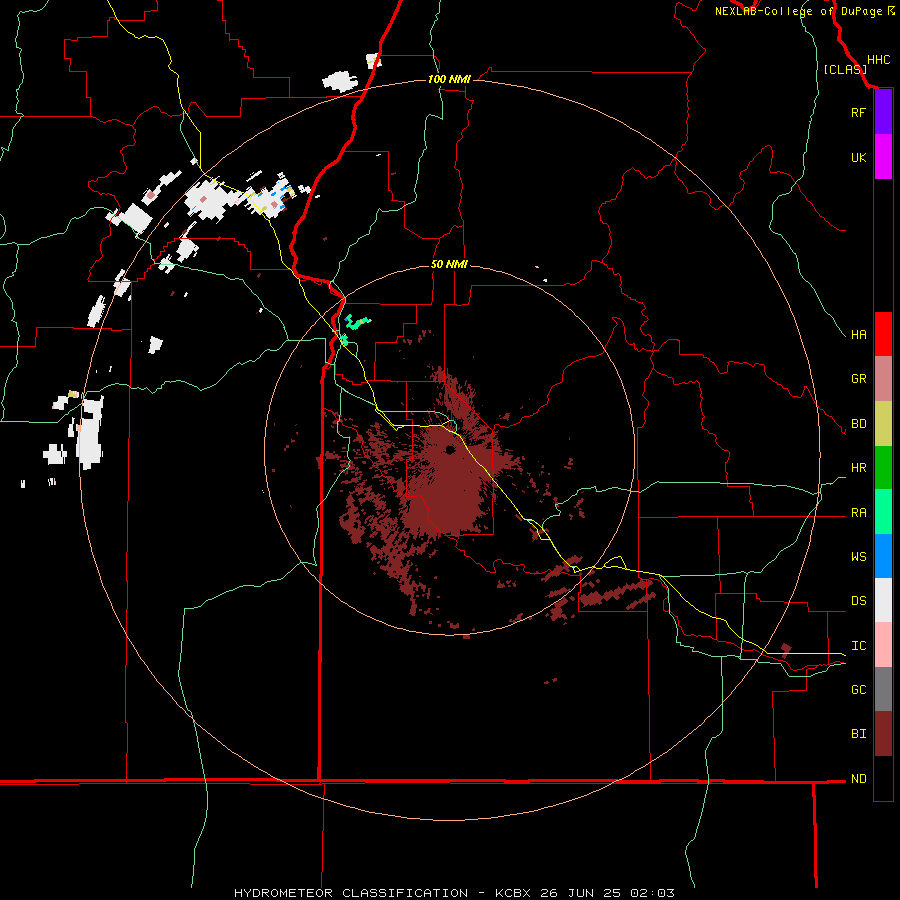Click the KCBX station identifier
Image resolution: width=900 pixels, height=900 pixels.
coord(513,893)
